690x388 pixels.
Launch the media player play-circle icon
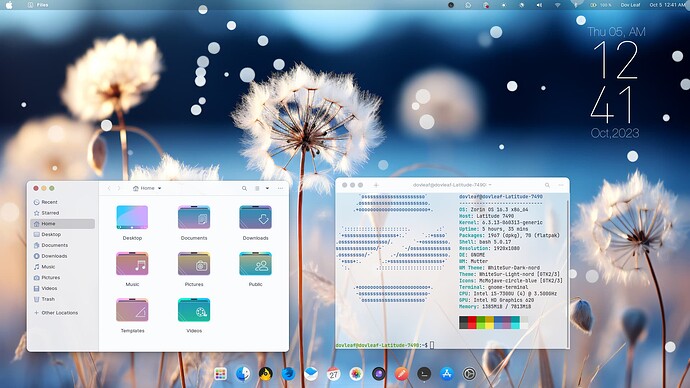(469, 374)
